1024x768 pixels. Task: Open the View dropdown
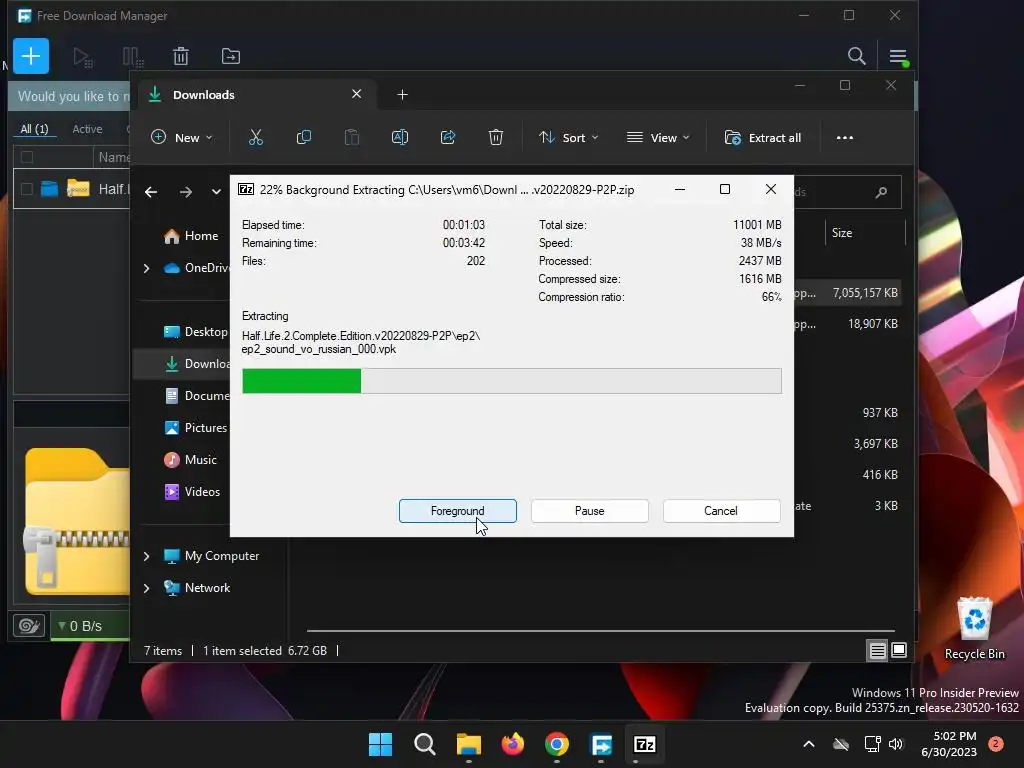tap(658, 137)
